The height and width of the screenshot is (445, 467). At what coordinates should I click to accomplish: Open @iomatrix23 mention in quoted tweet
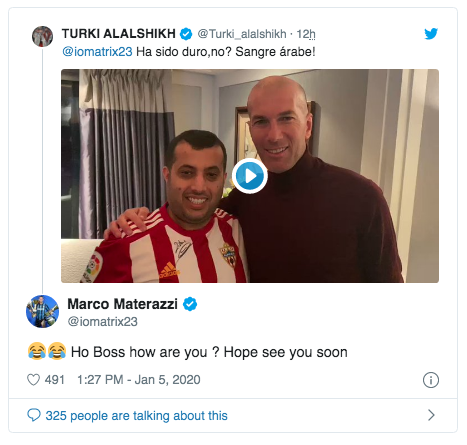[97, 52]
